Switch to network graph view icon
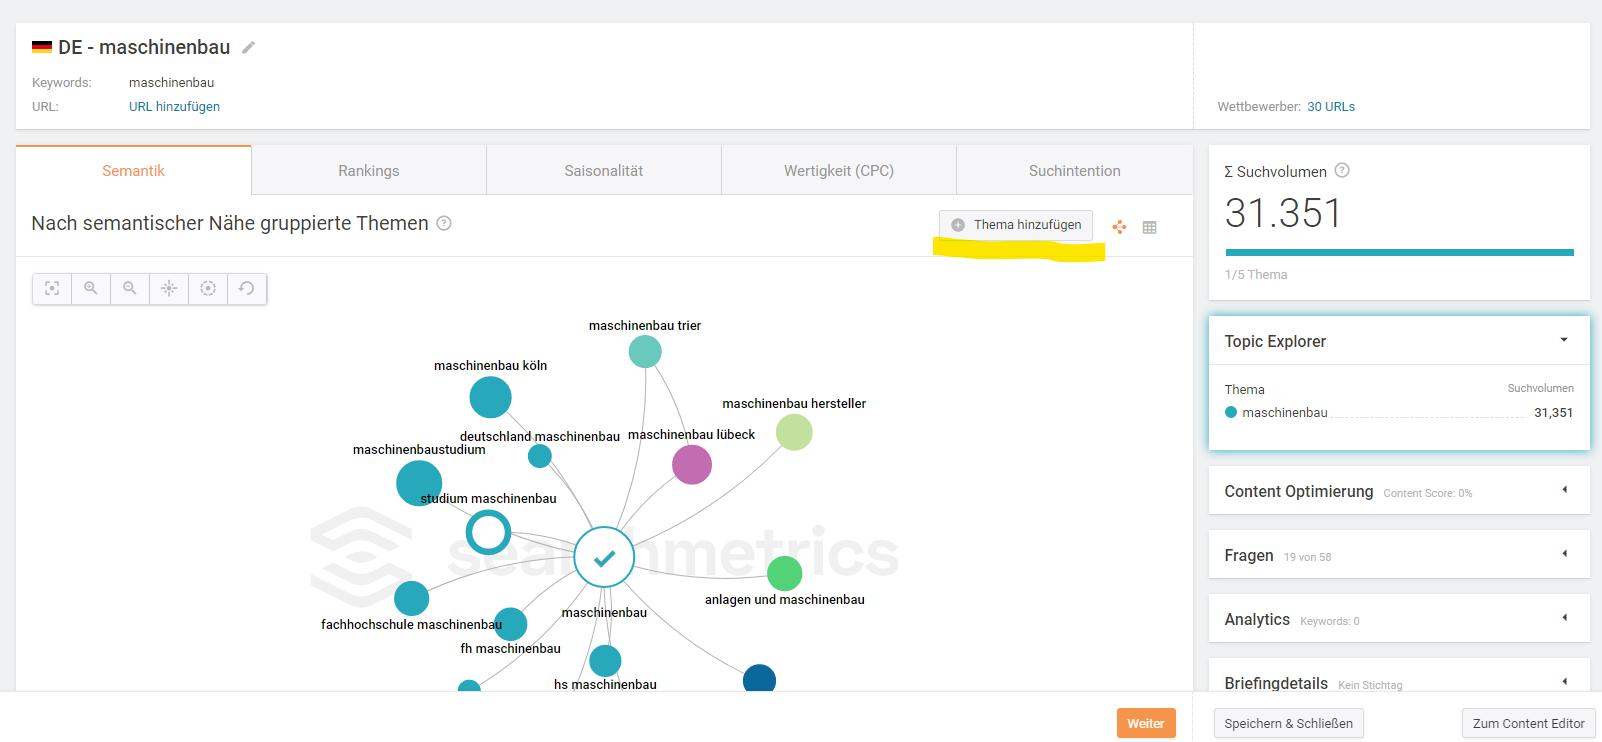The height and width of the screenshot is (742, 1602). click(1119, 227)
